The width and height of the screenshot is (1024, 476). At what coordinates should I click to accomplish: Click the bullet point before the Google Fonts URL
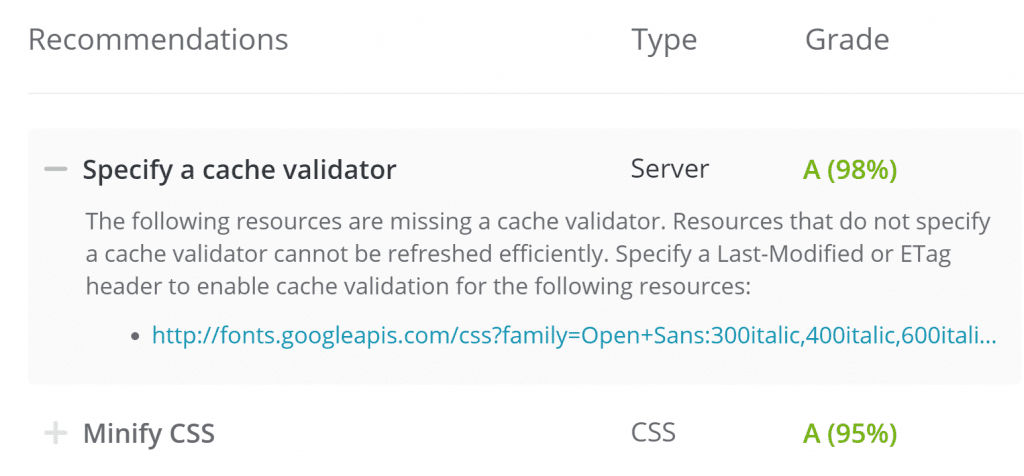tap(135, 336)
